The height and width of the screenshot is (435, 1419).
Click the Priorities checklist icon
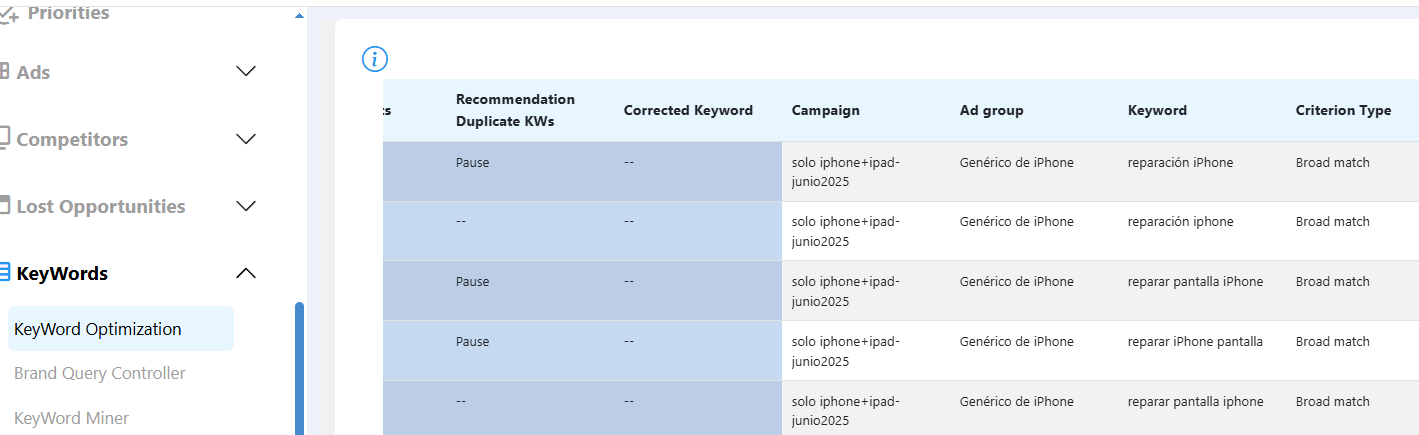[x=9, y=14]
